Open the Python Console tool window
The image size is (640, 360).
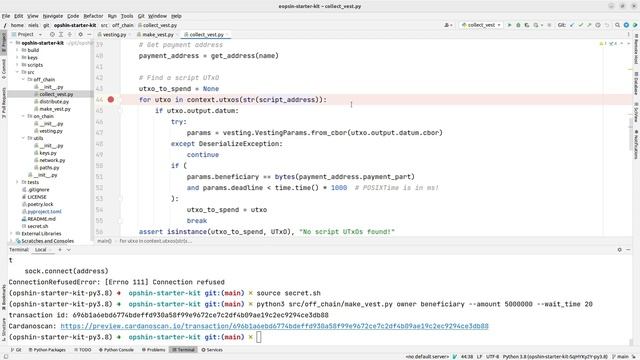point(116,350)
